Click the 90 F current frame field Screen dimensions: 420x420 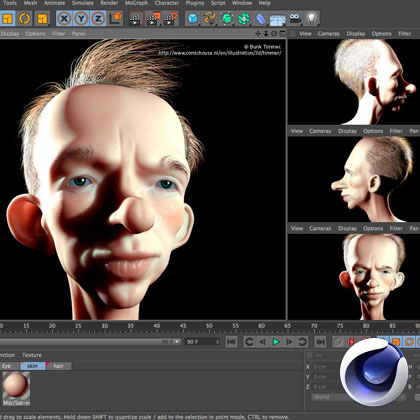[x=202, y=342]
